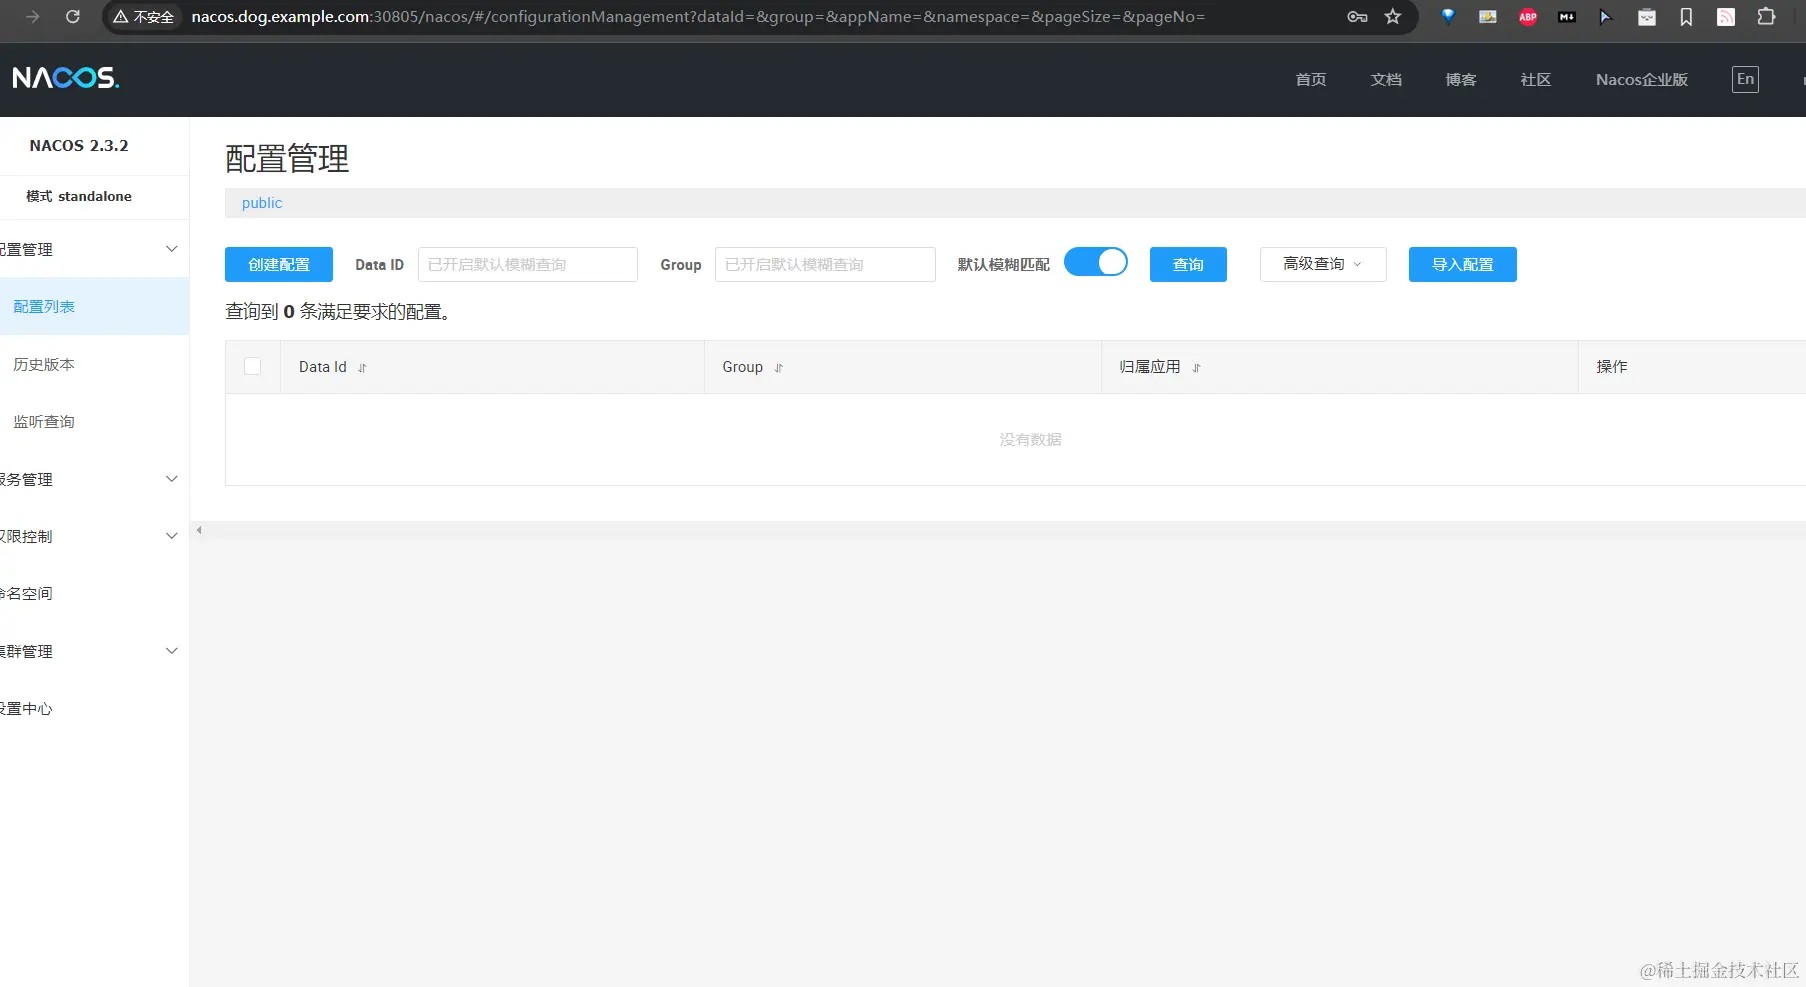Image resolution: width=1806 pixels, height=987 pixels.
Task: Click the 不安全 site warning indicator
Action: click(x=144, y=17)
